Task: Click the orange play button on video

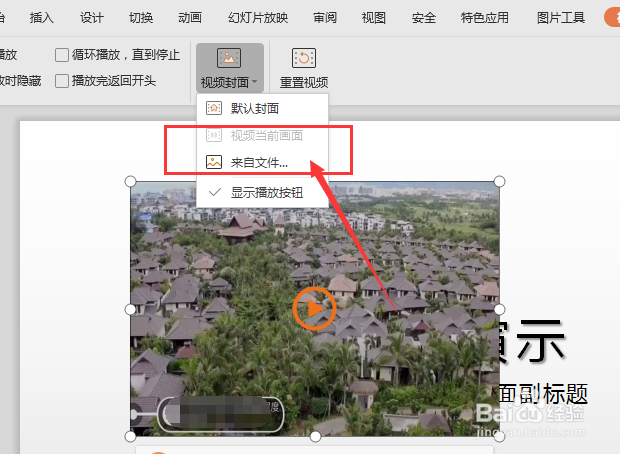Action: [314, 309]
